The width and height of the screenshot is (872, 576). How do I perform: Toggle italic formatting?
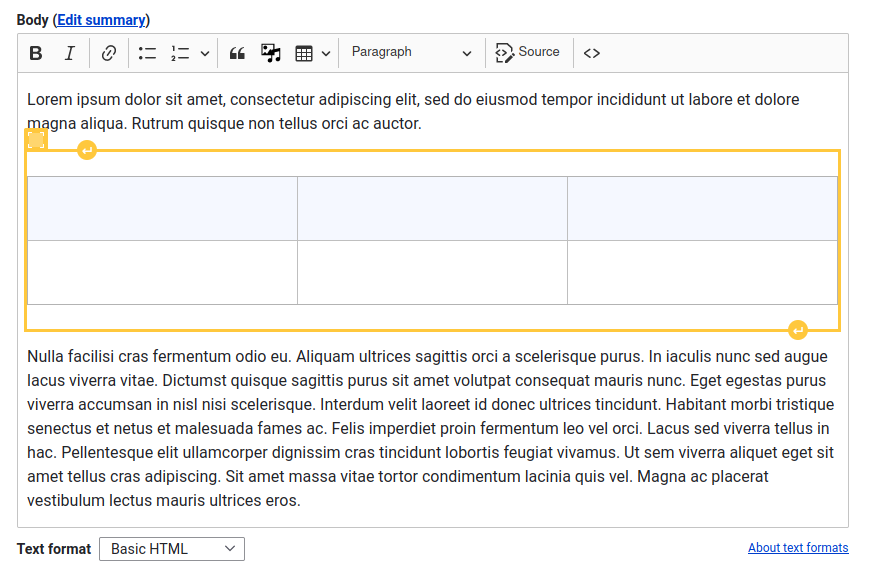click(69, 52)
